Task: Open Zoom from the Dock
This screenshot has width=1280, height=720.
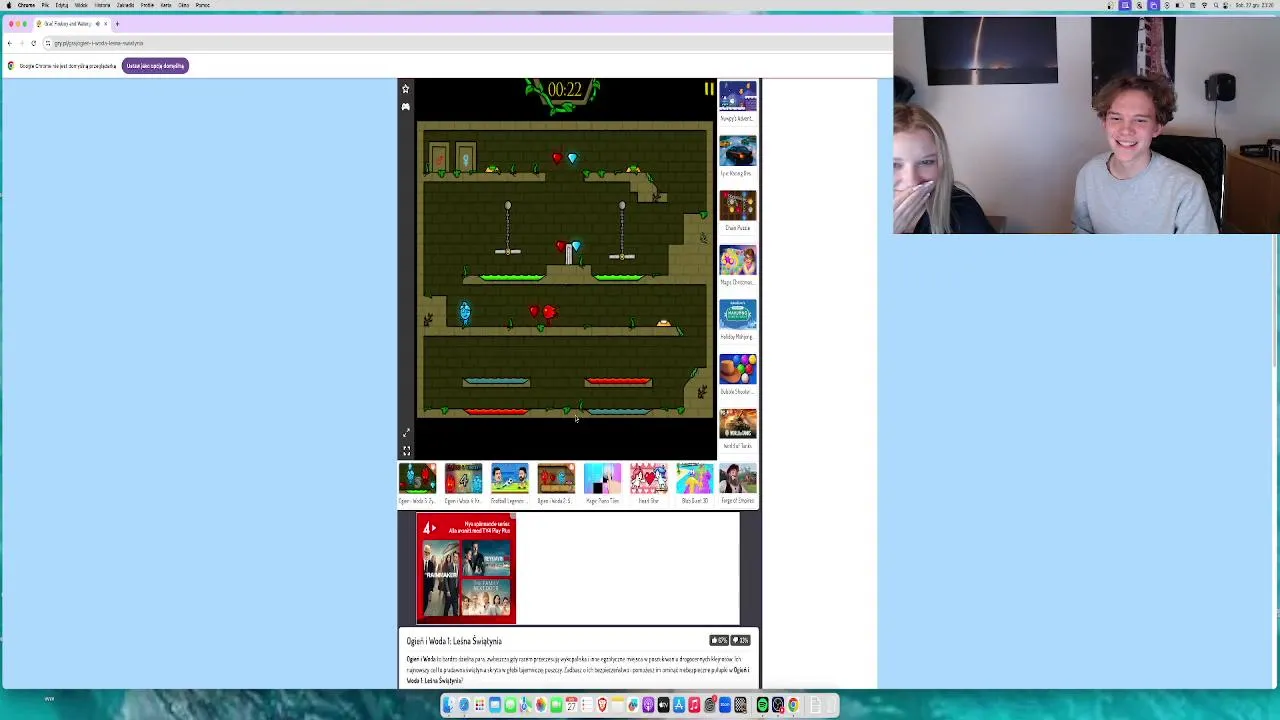Action: [x=725, y=706]
